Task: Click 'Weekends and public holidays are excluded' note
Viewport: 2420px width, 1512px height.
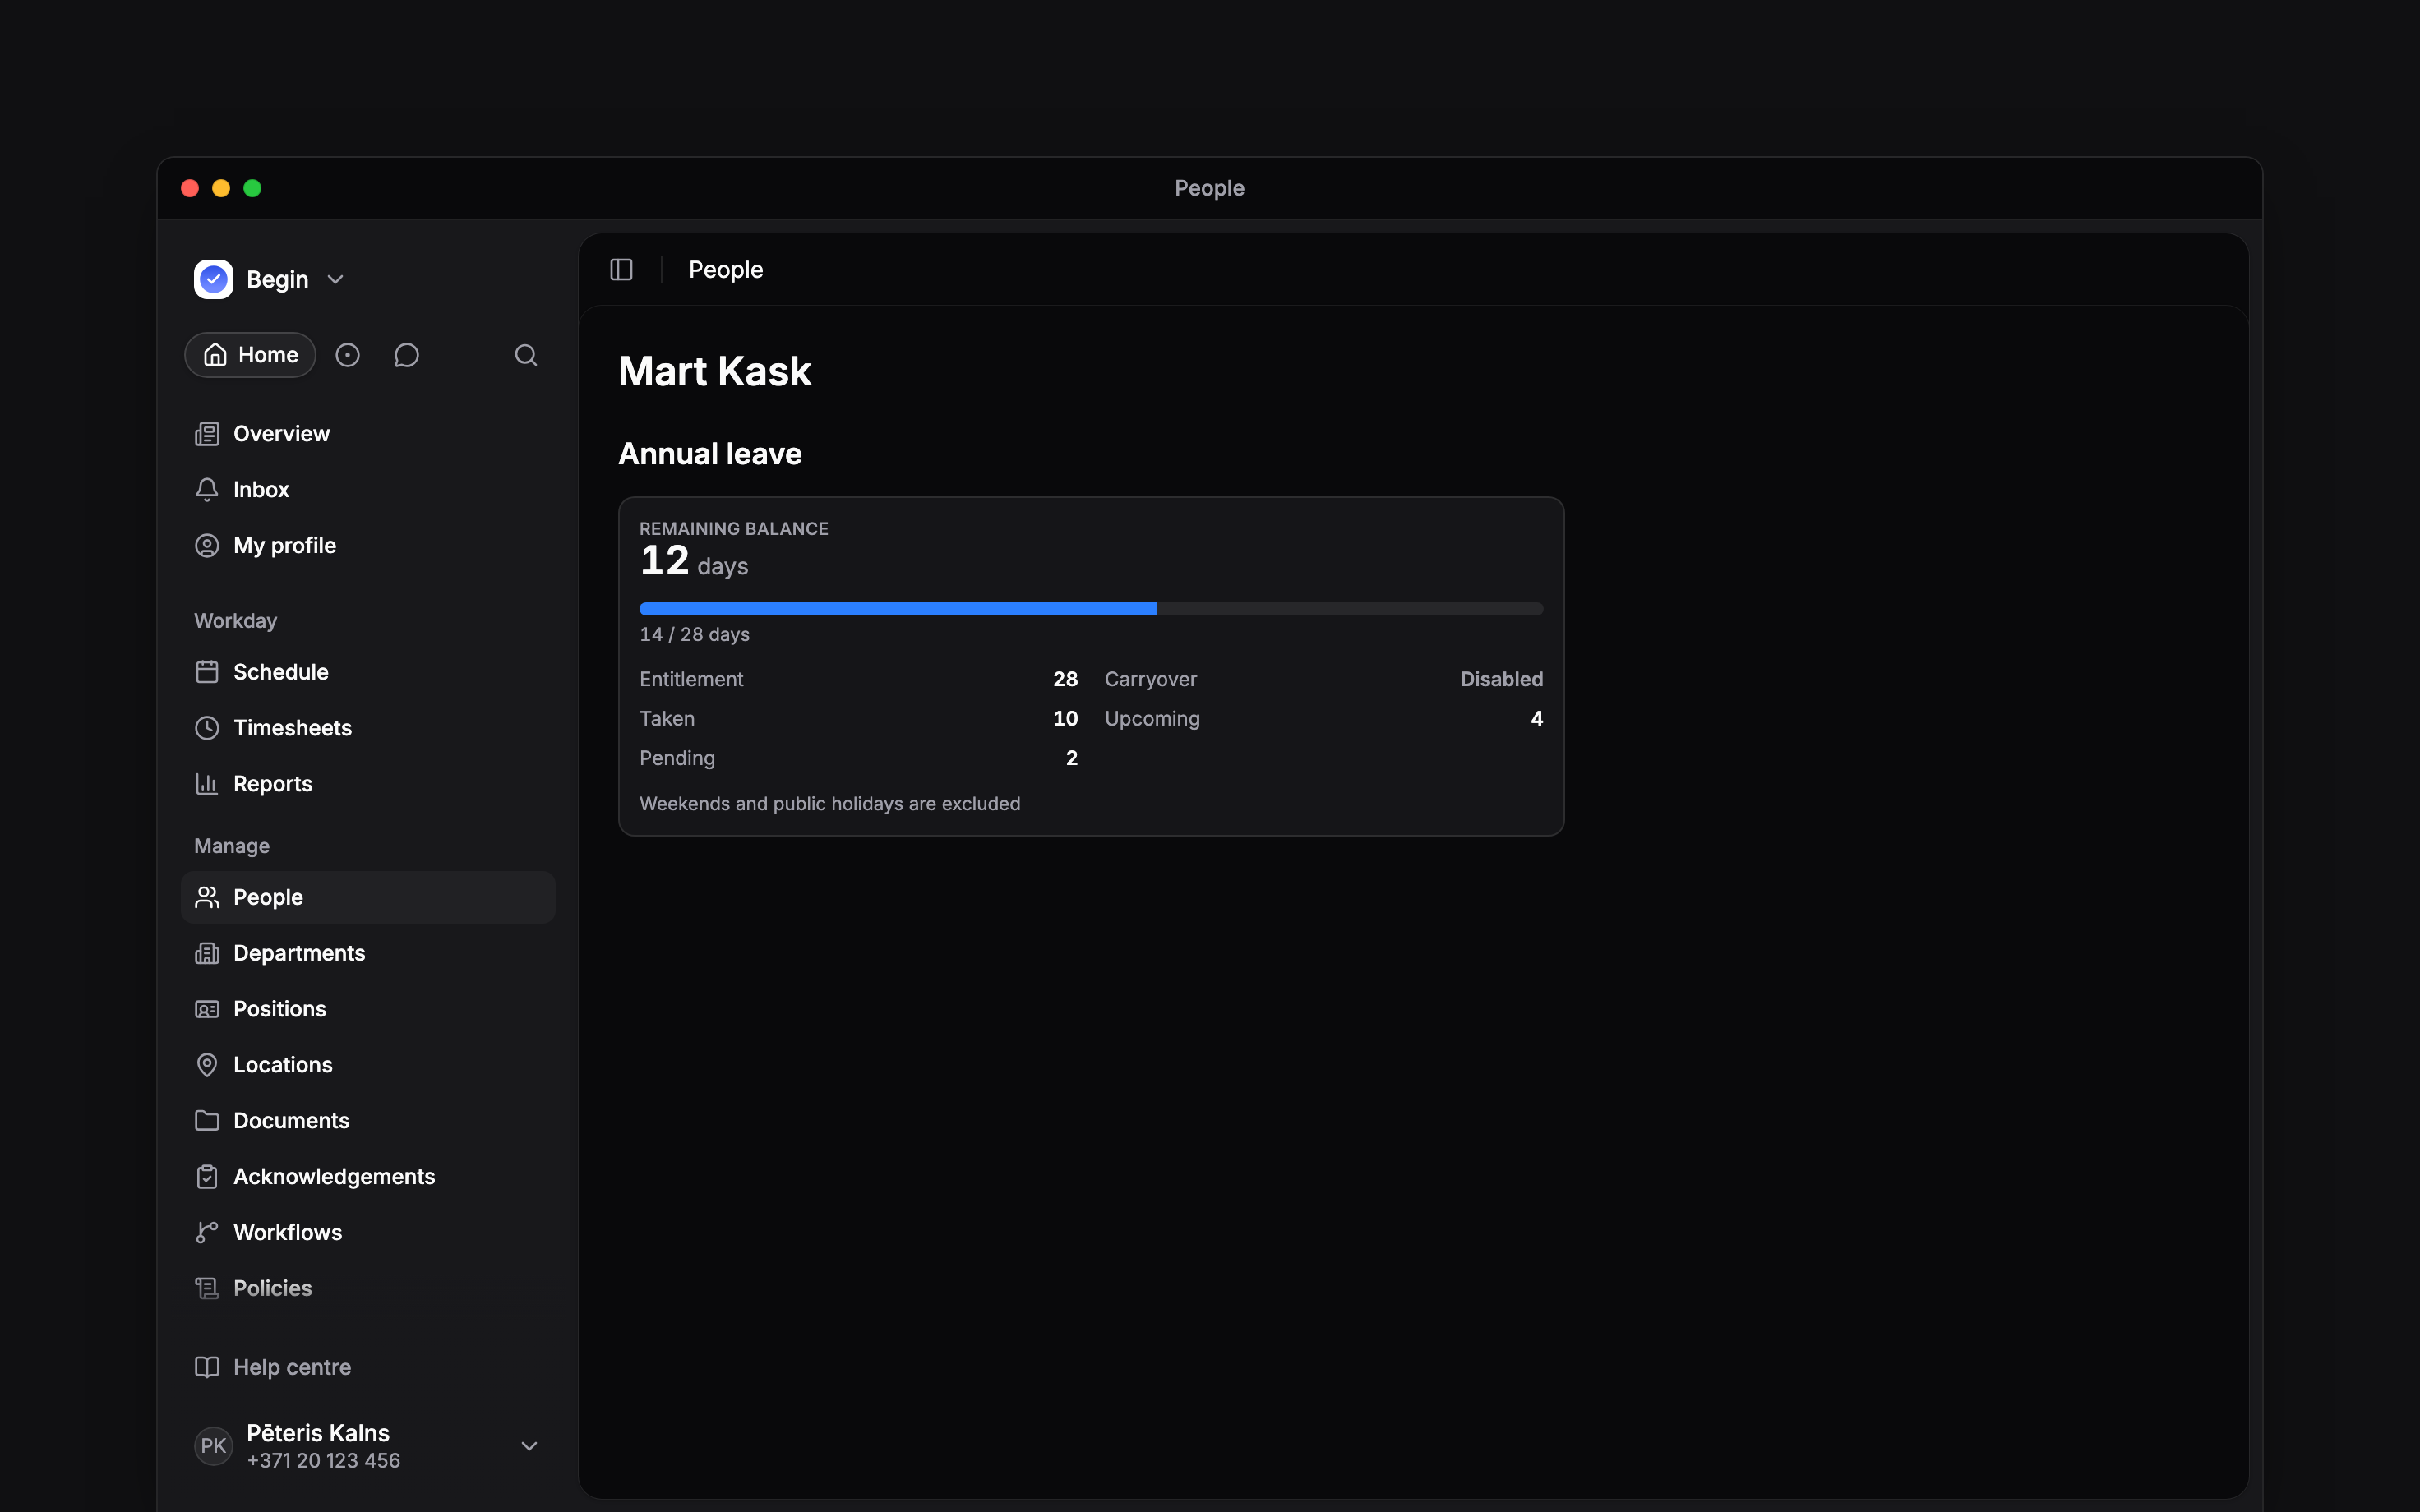Action: point(830,804)
